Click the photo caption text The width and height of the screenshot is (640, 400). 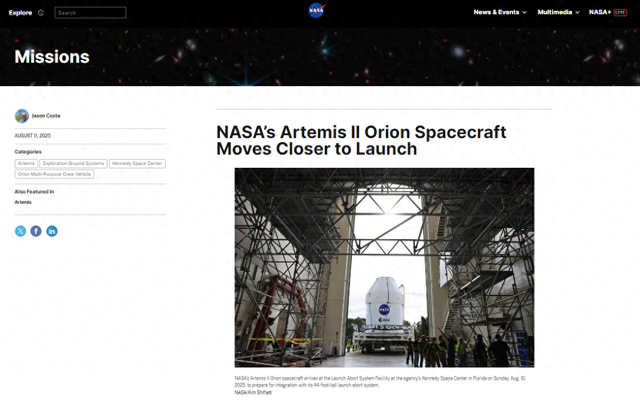pyautogui.click(x=380, y=382)
